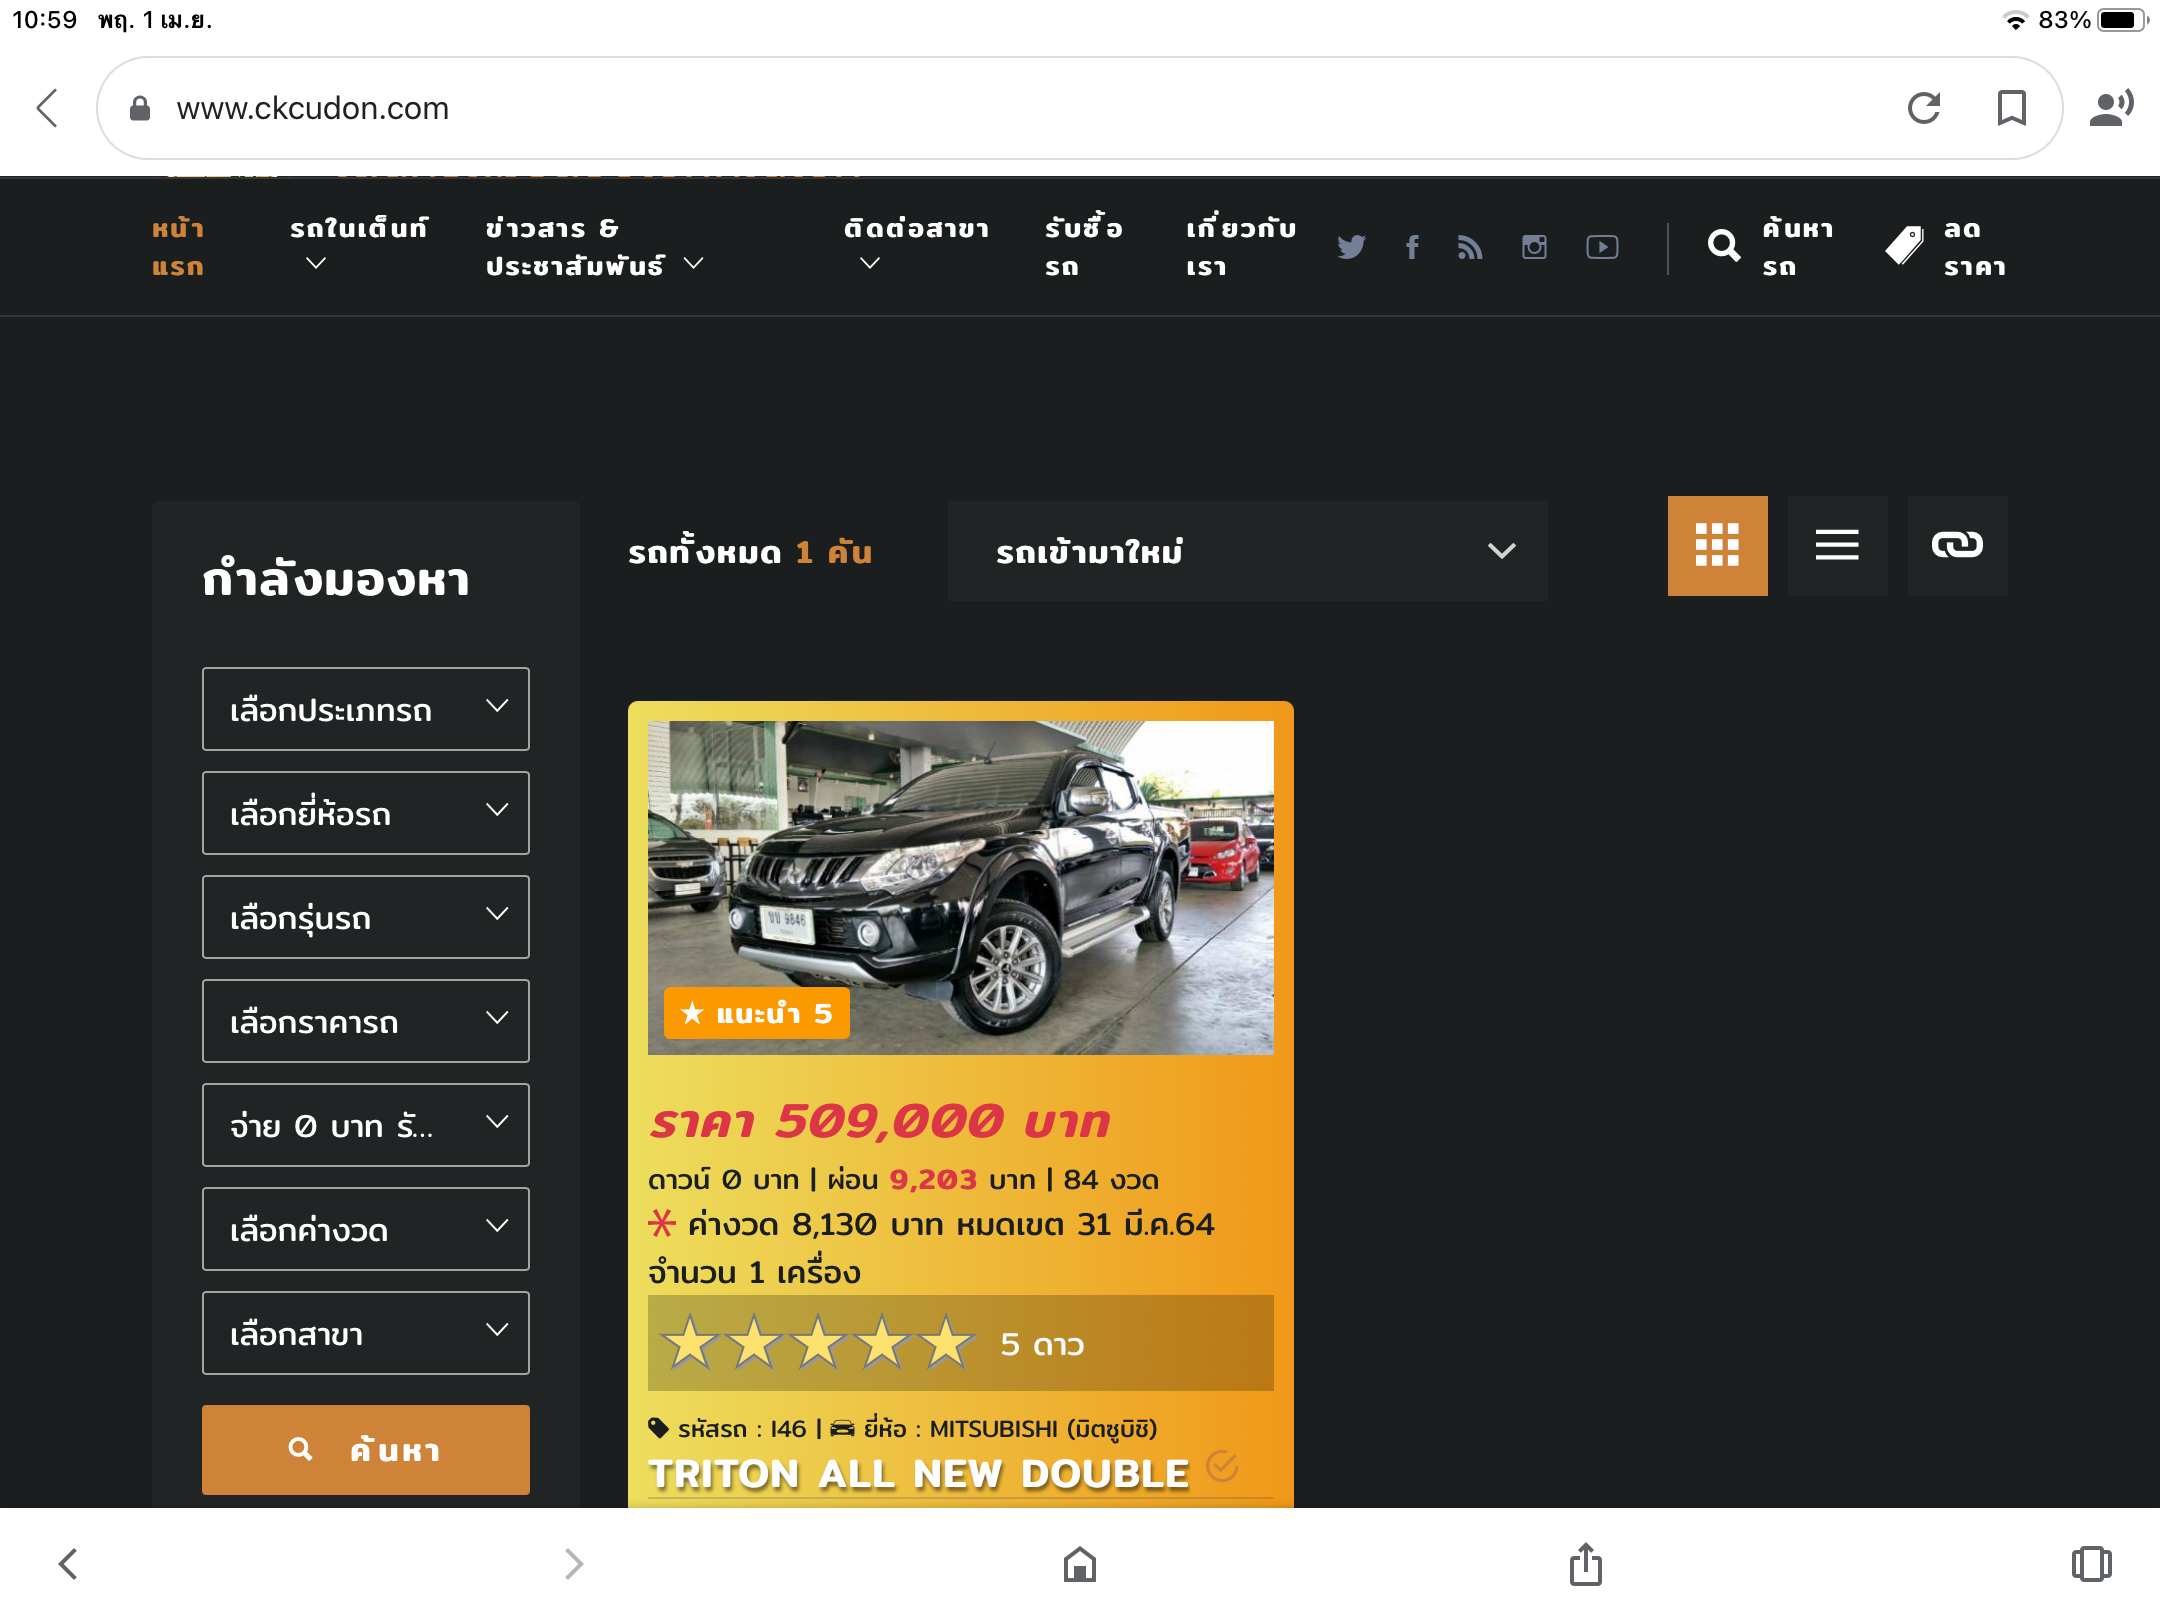Open the ลดราคา discount link
This screenshot has width=2160, height=1620.
pos(1950,247)
